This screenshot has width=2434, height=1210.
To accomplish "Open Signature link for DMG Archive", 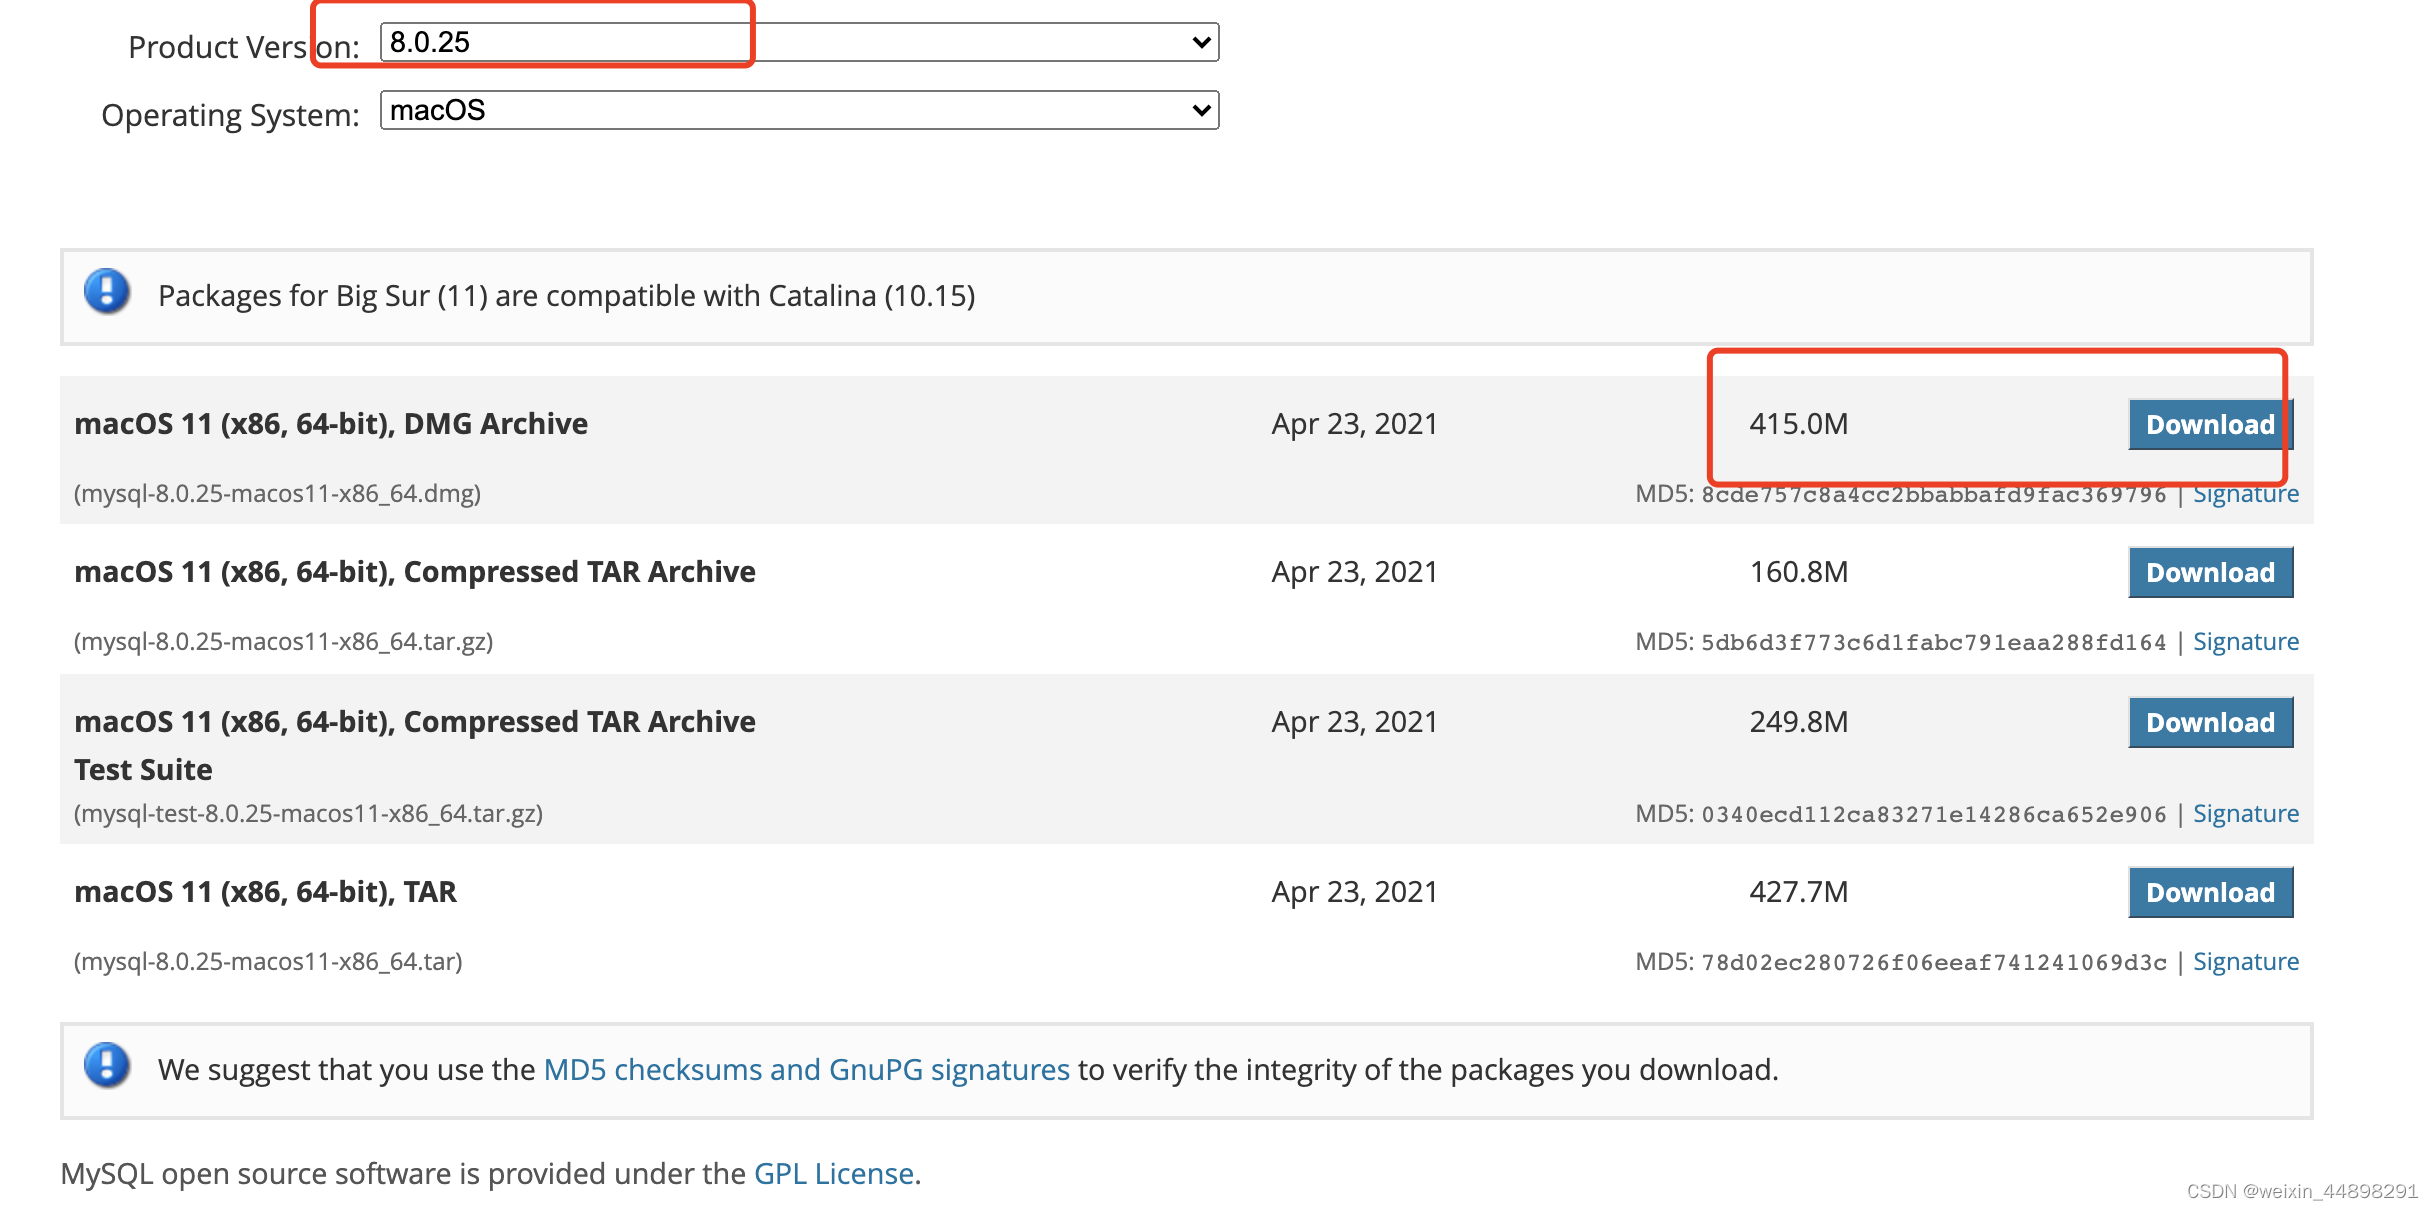I will [x=2245, y=495].
